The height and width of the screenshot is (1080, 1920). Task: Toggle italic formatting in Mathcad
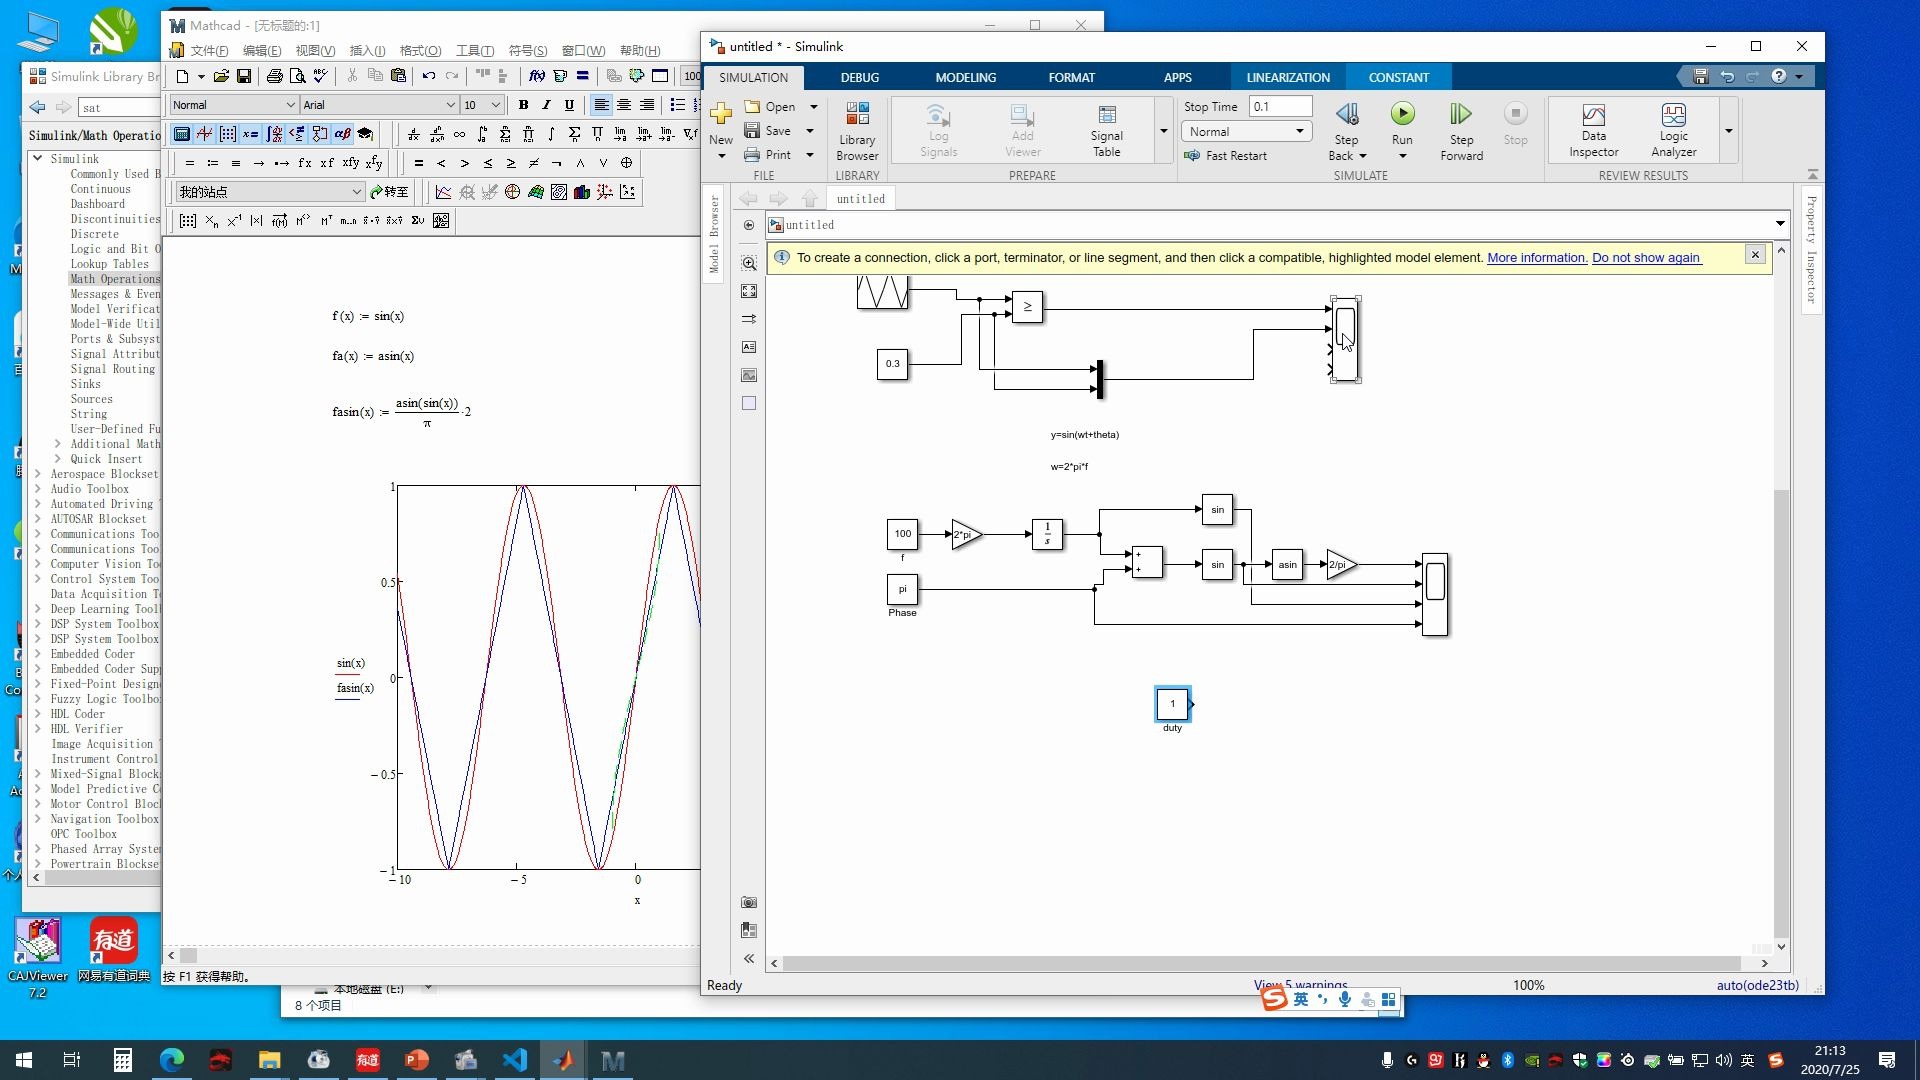pos(546,105)
